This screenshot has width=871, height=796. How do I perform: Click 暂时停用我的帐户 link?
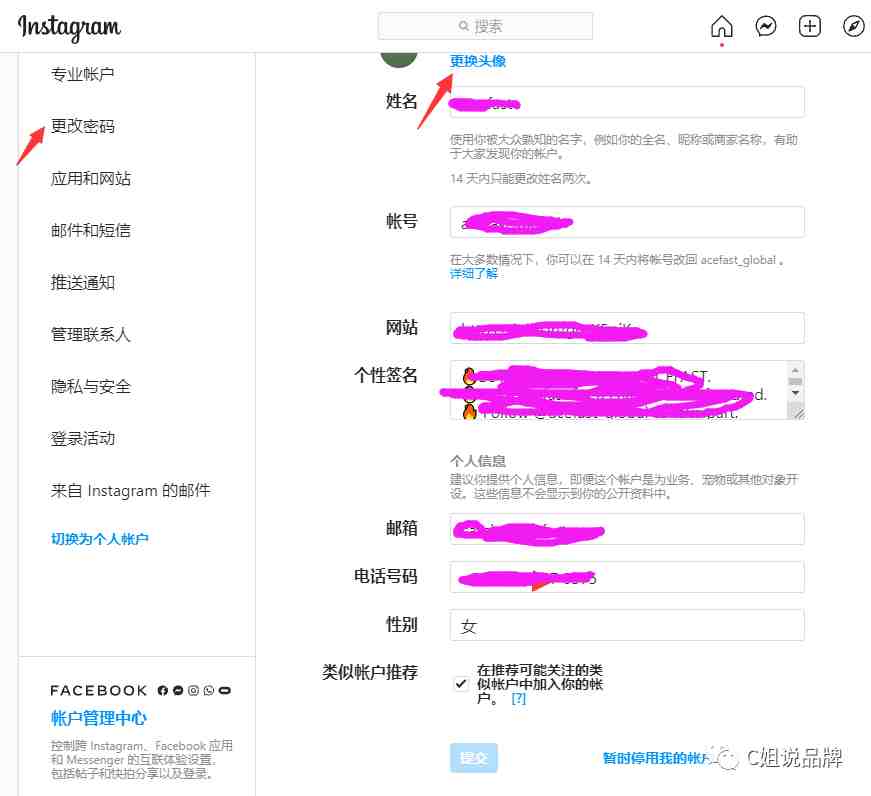[x=659, y=758]
